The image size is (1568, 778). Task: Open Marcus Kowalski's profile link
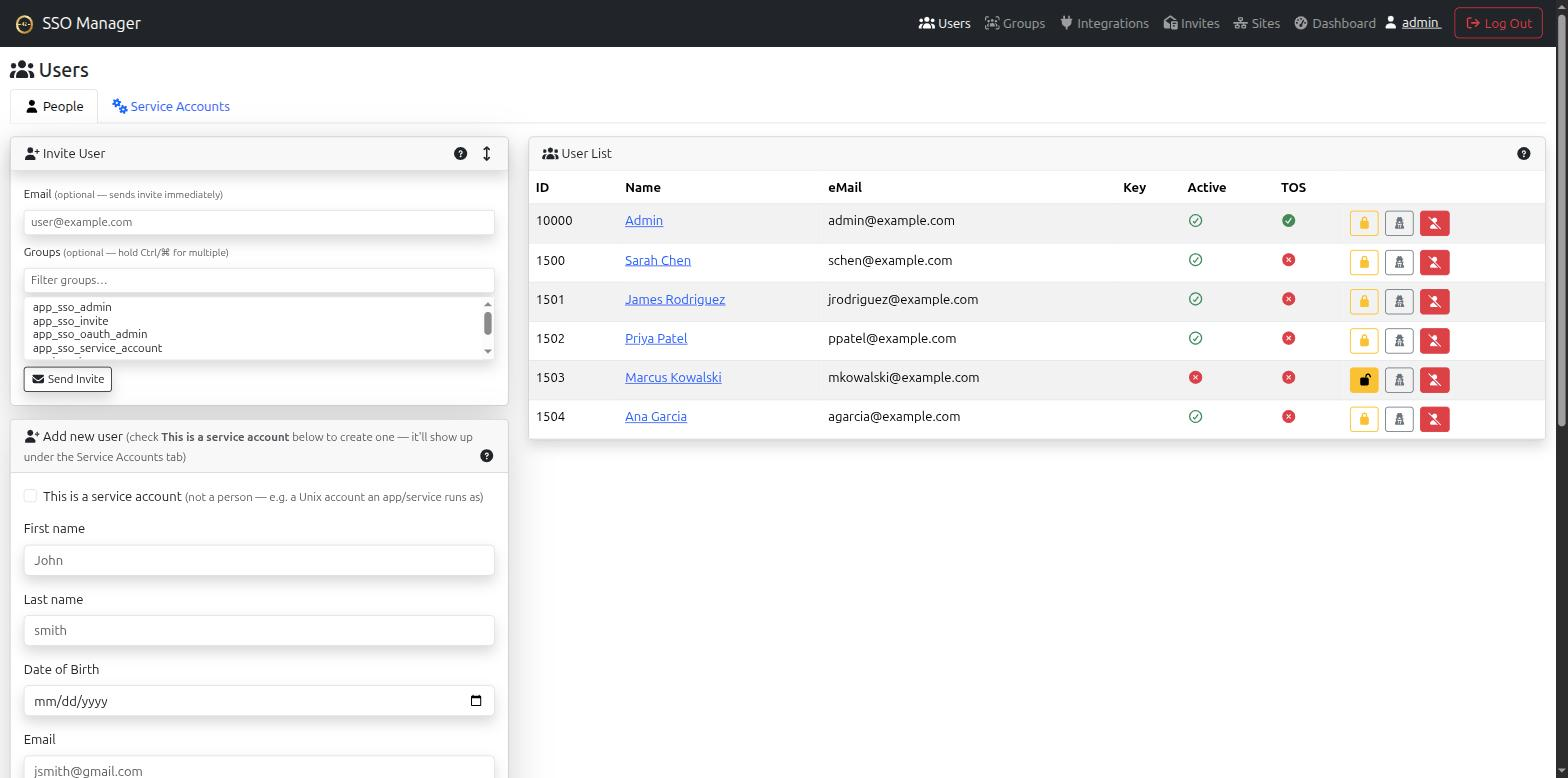pos(673,377)
